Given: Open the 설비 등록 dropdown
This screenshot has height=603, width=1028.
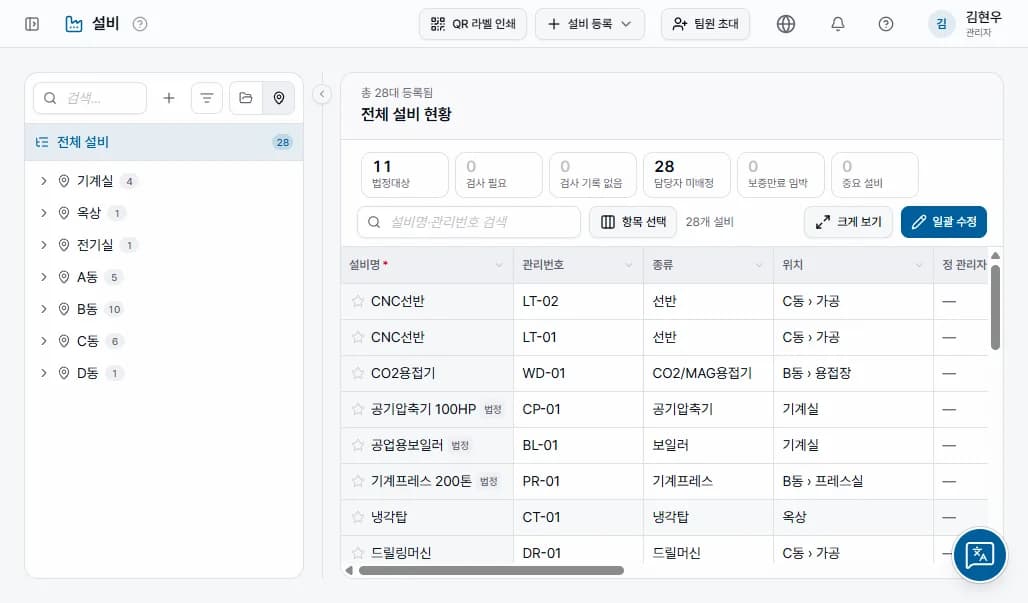Looking at the screenshot, I should 589,24.
